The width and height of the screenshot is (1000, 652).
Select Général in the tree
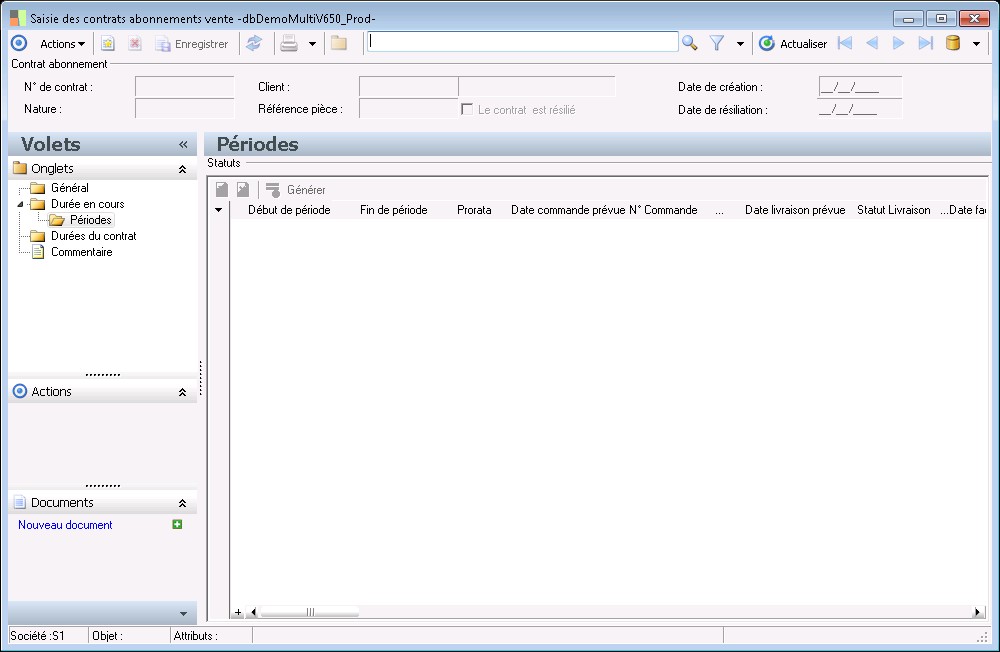pos(70,188)
